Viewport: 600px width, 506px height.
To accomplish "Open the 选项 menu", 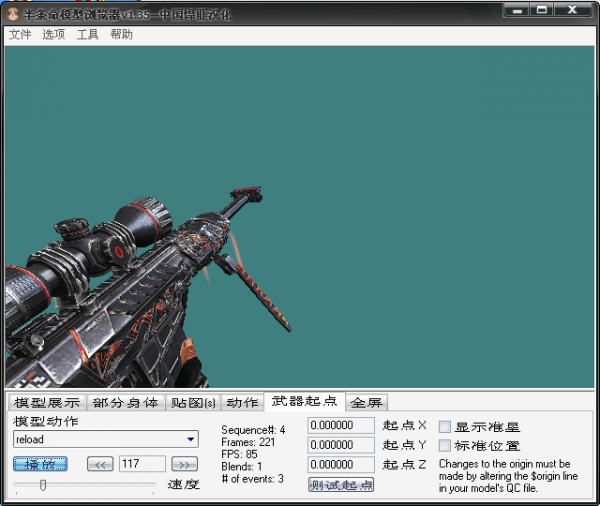I will click(54, 34).
